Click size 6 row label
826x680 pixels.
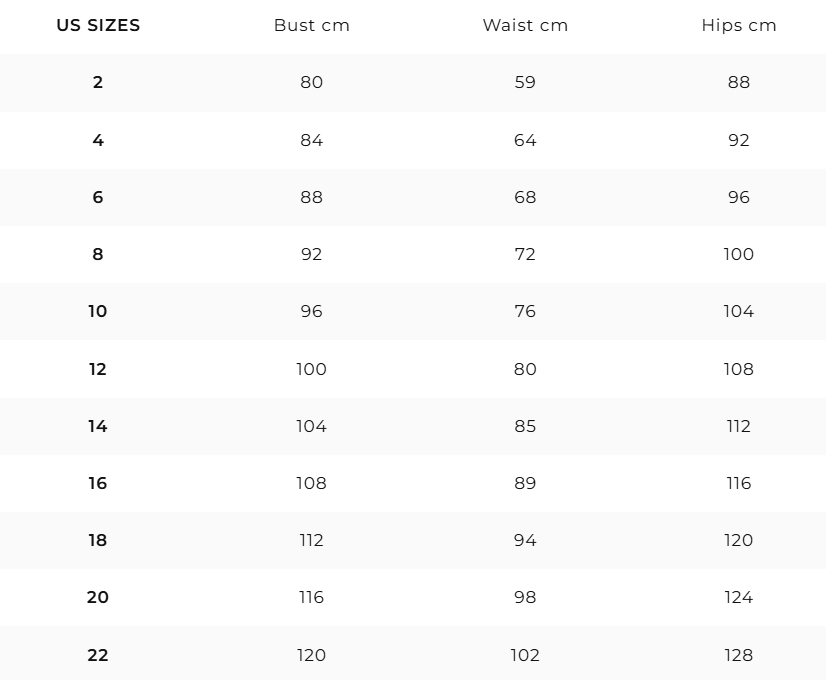point(98,197)
